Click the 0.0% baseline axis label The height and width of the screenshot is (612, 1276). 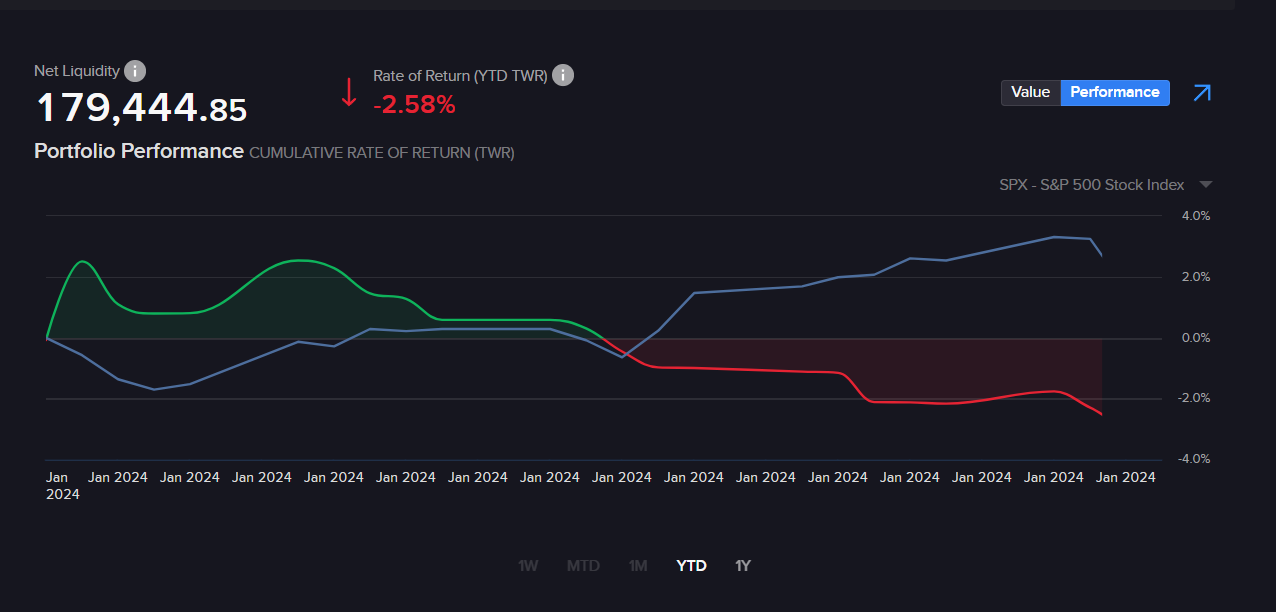(x=1196, y=338)
